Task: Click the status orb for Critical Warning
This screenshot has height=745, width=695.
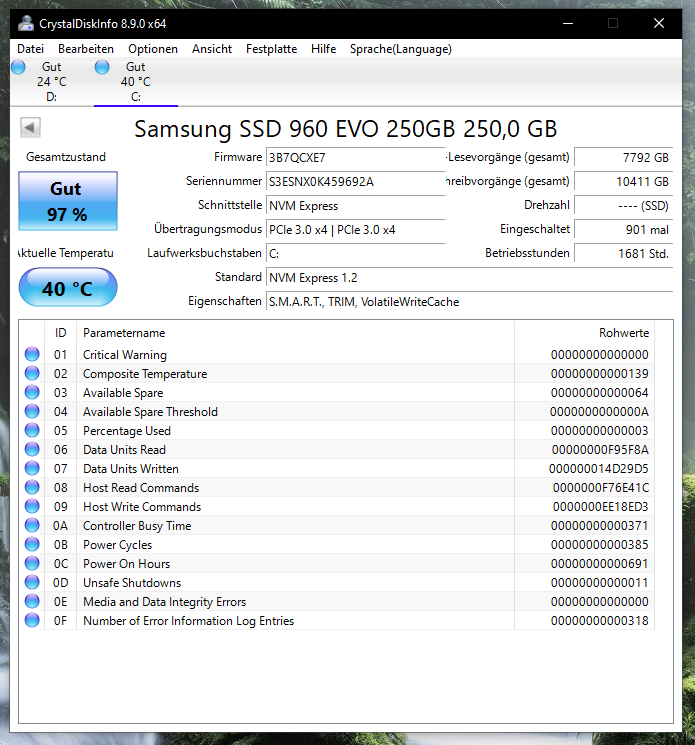Action: click(32, 354)
